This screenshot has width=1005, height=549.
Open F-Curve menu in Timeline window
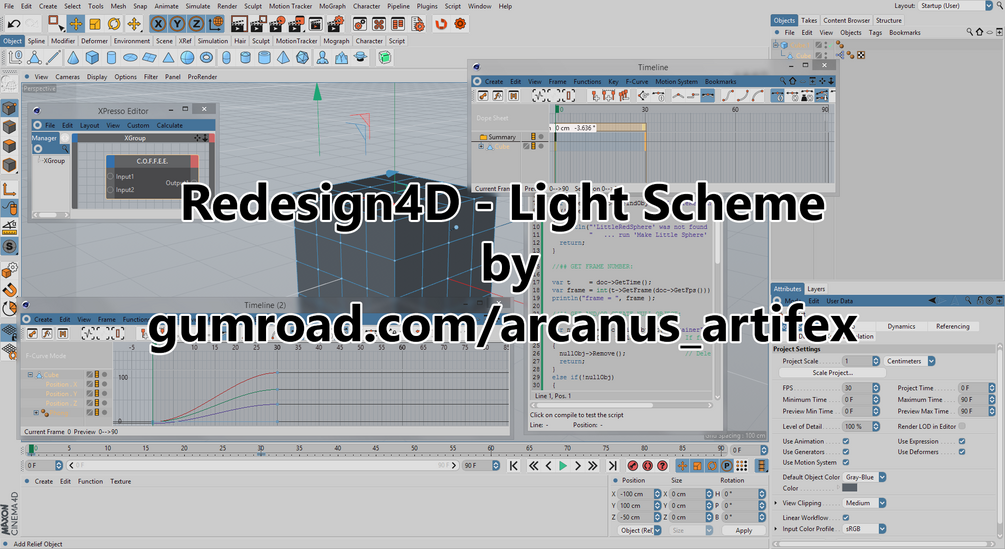point(636,81)
